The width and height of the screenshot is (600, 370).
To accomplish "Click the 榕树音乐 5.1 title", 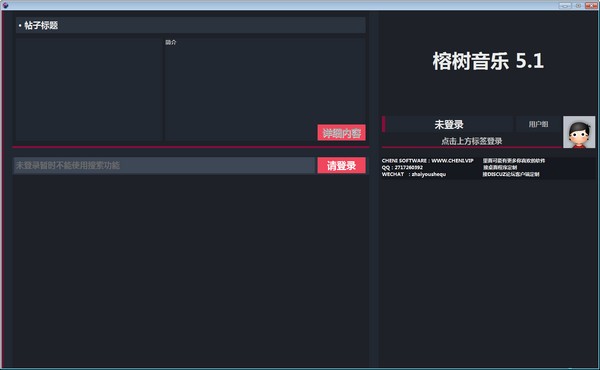I will 488,61.
